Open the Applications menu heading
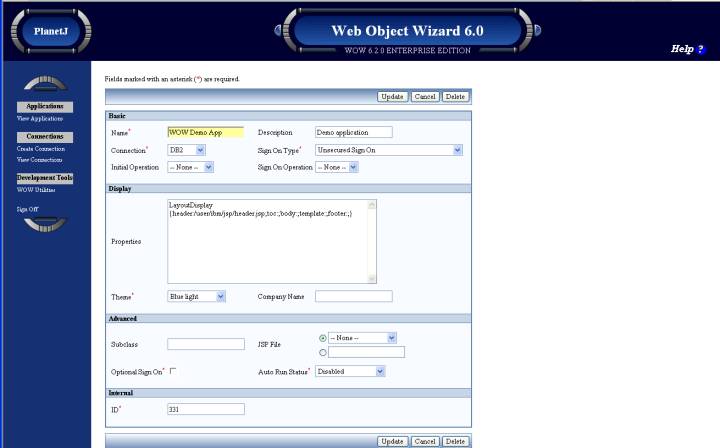Image resolution: width=720 pixels, height=448 pixels. pyautogui.click(x=45, y=106)
